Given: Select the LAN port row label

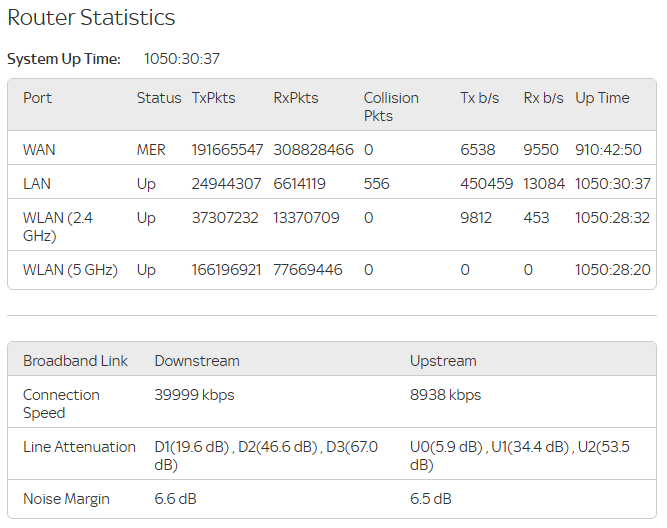Looking at the screenshot, I should (37, 184).
